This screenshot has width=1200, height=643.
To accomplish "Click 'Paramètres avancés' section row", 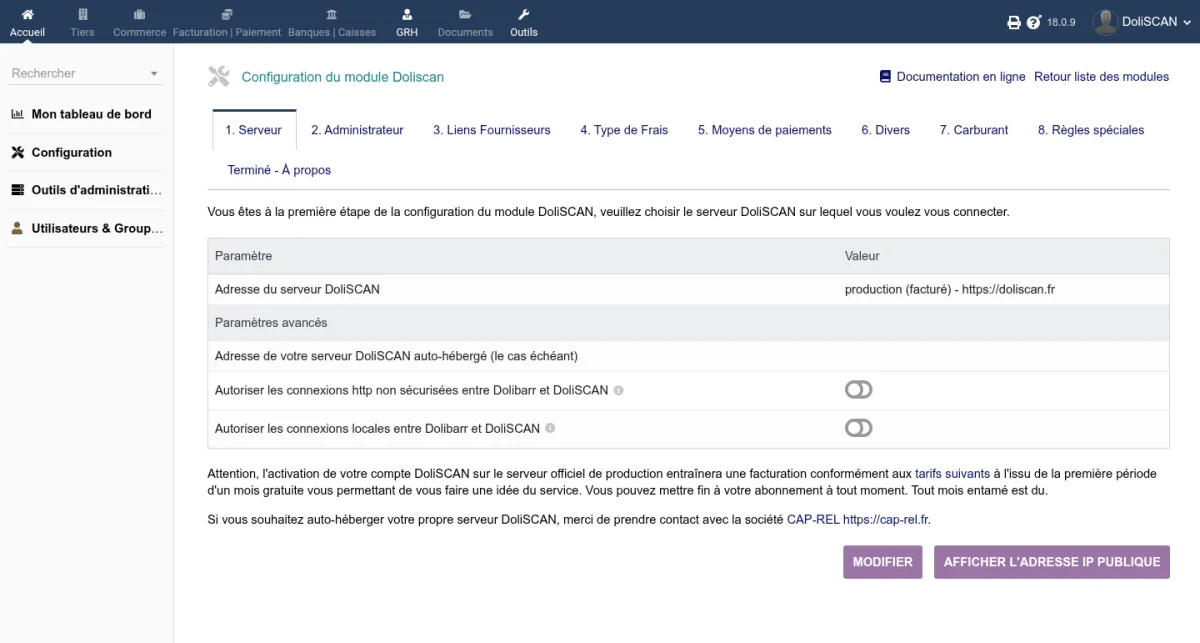I will (688, 323).
